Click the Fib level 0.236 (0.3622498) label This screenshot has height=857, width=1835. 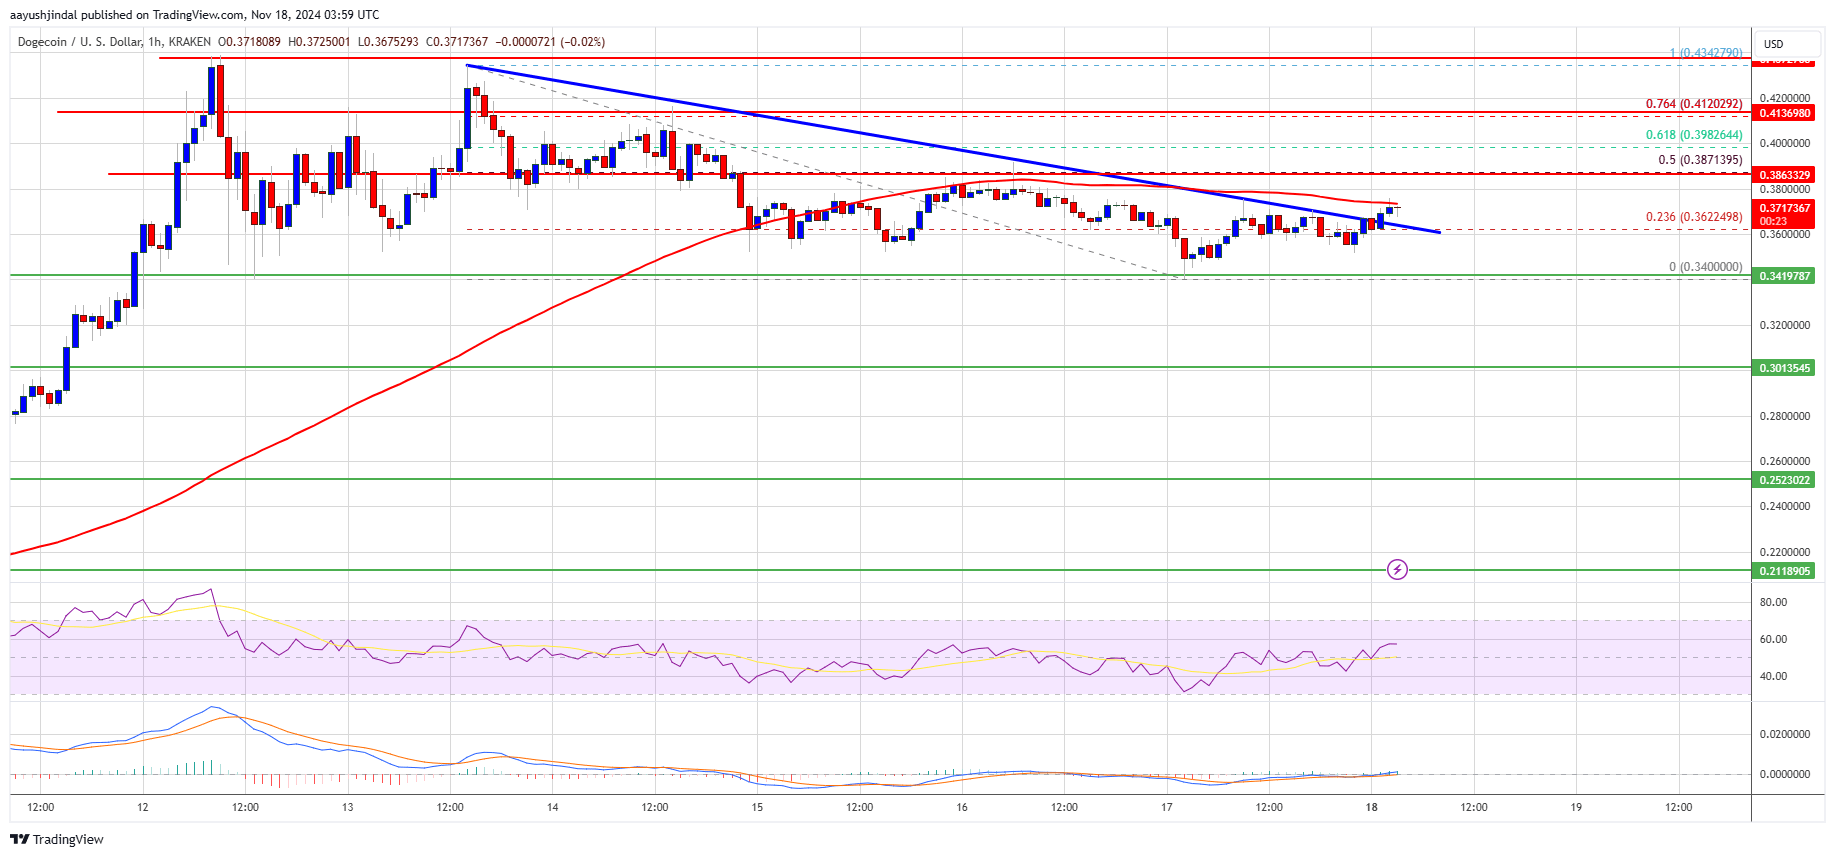click(x=1694, y=217)
